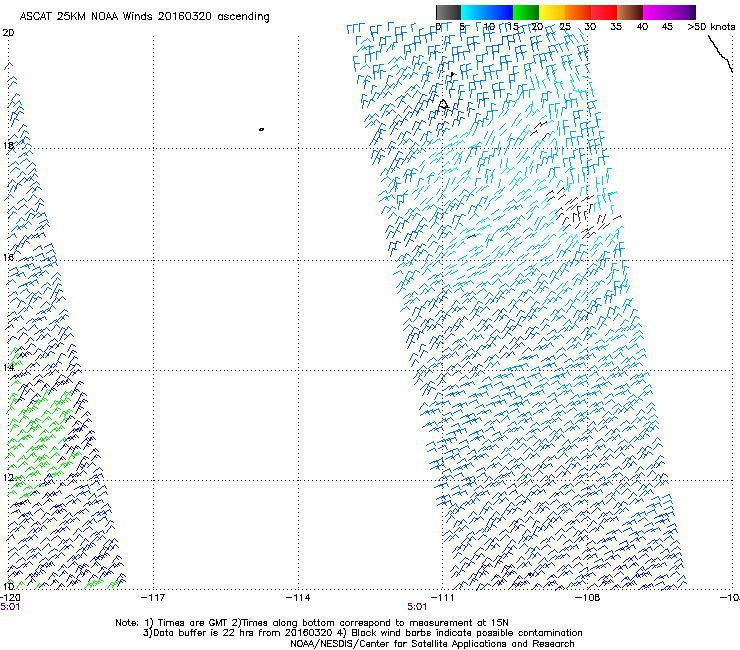Click the '25' legend scale label

coord(564,26)
